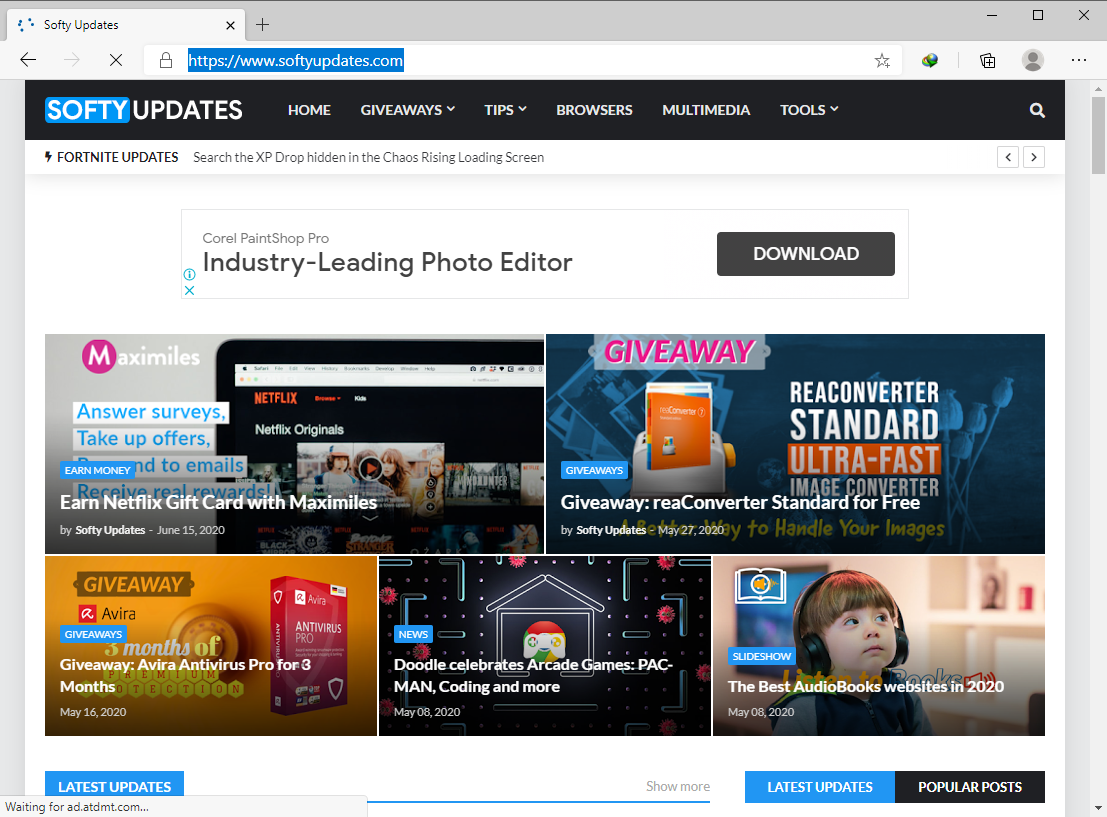Open Earn Netflix Gift Card with Maximiles article
This screenshot has width=1107, height=817.
tap(218, 502)
